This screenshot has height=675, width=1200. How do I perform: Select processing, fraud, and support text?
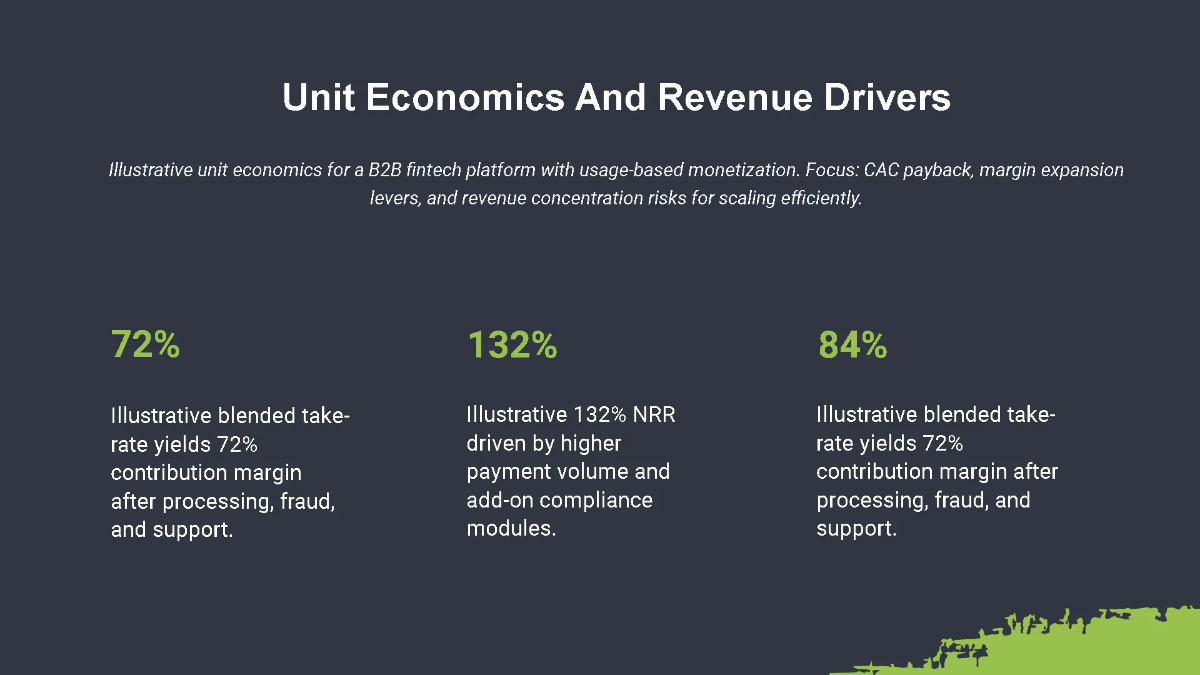230,515
